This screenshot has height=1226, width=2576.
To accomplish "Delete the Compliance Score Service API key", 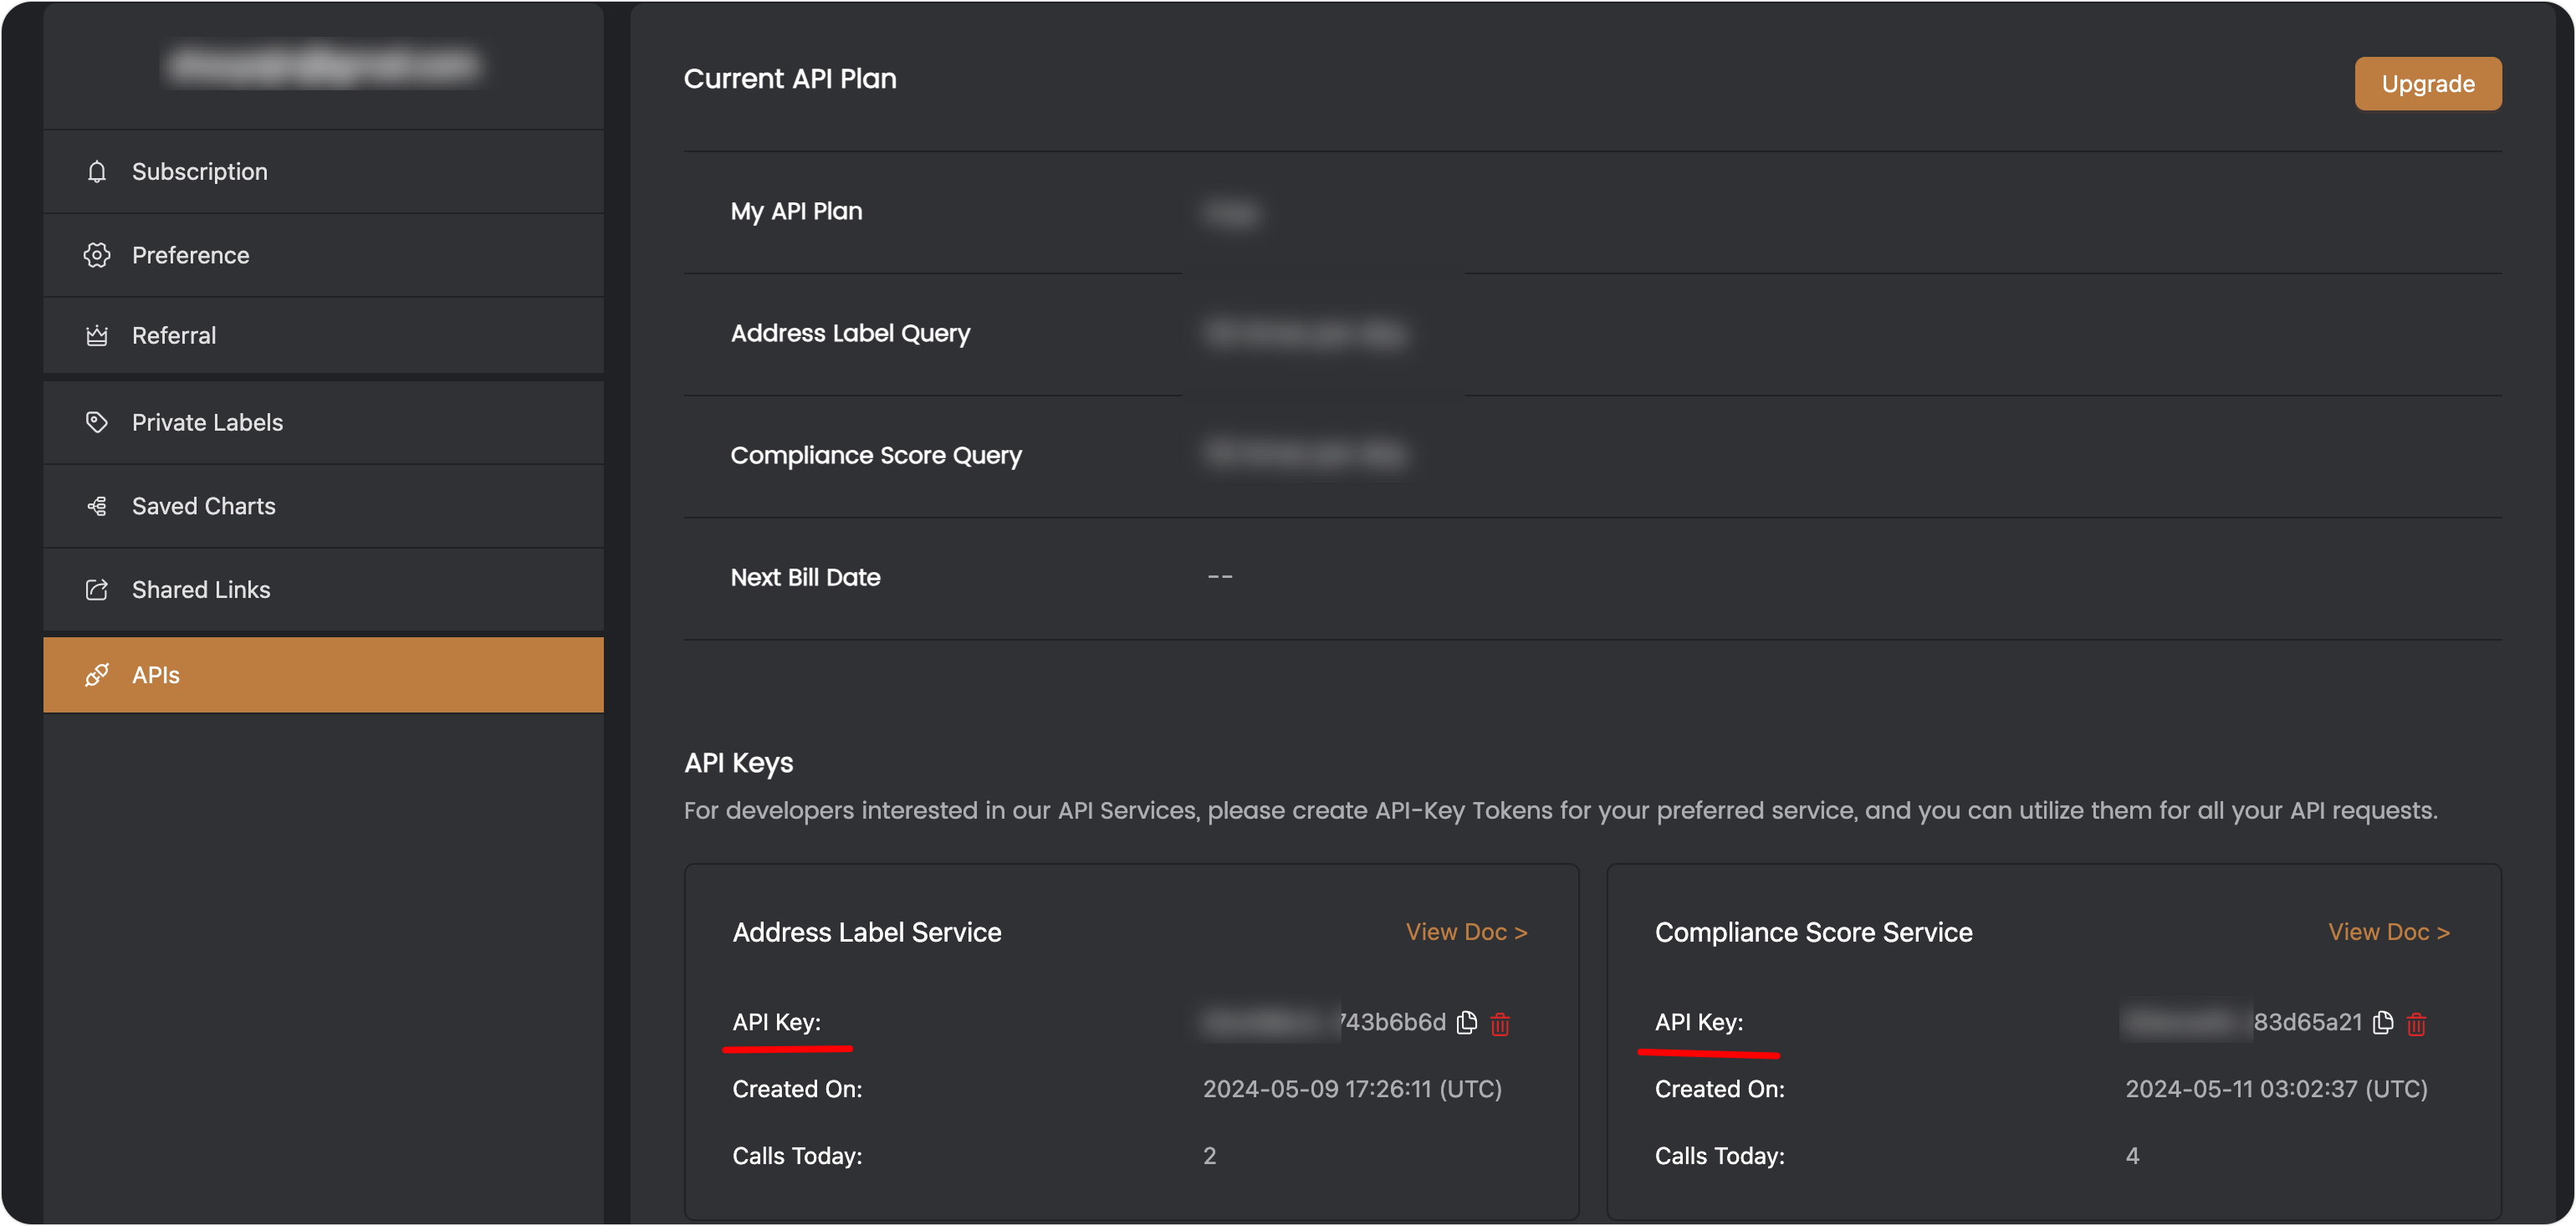I will tap(2416, 1023).
